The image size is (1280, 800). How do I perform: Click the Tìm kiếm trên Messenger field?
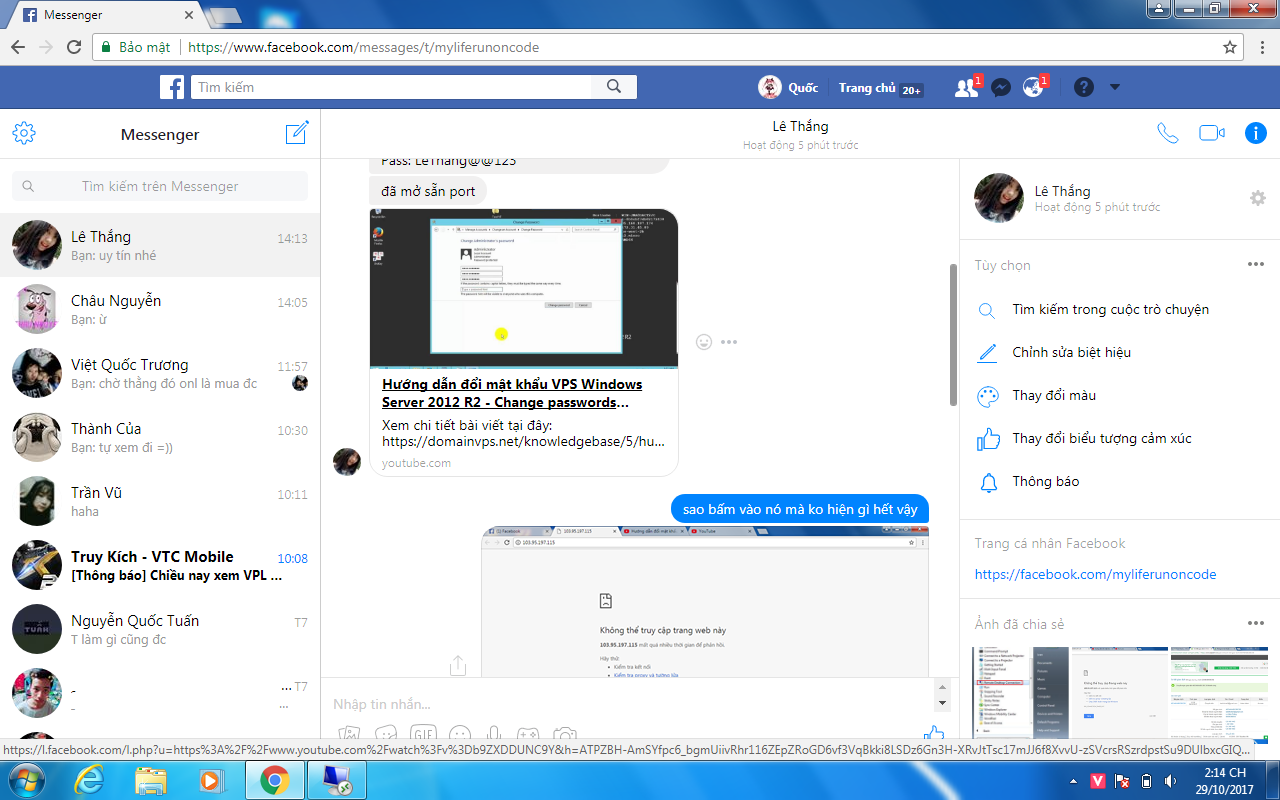[160, 186]
